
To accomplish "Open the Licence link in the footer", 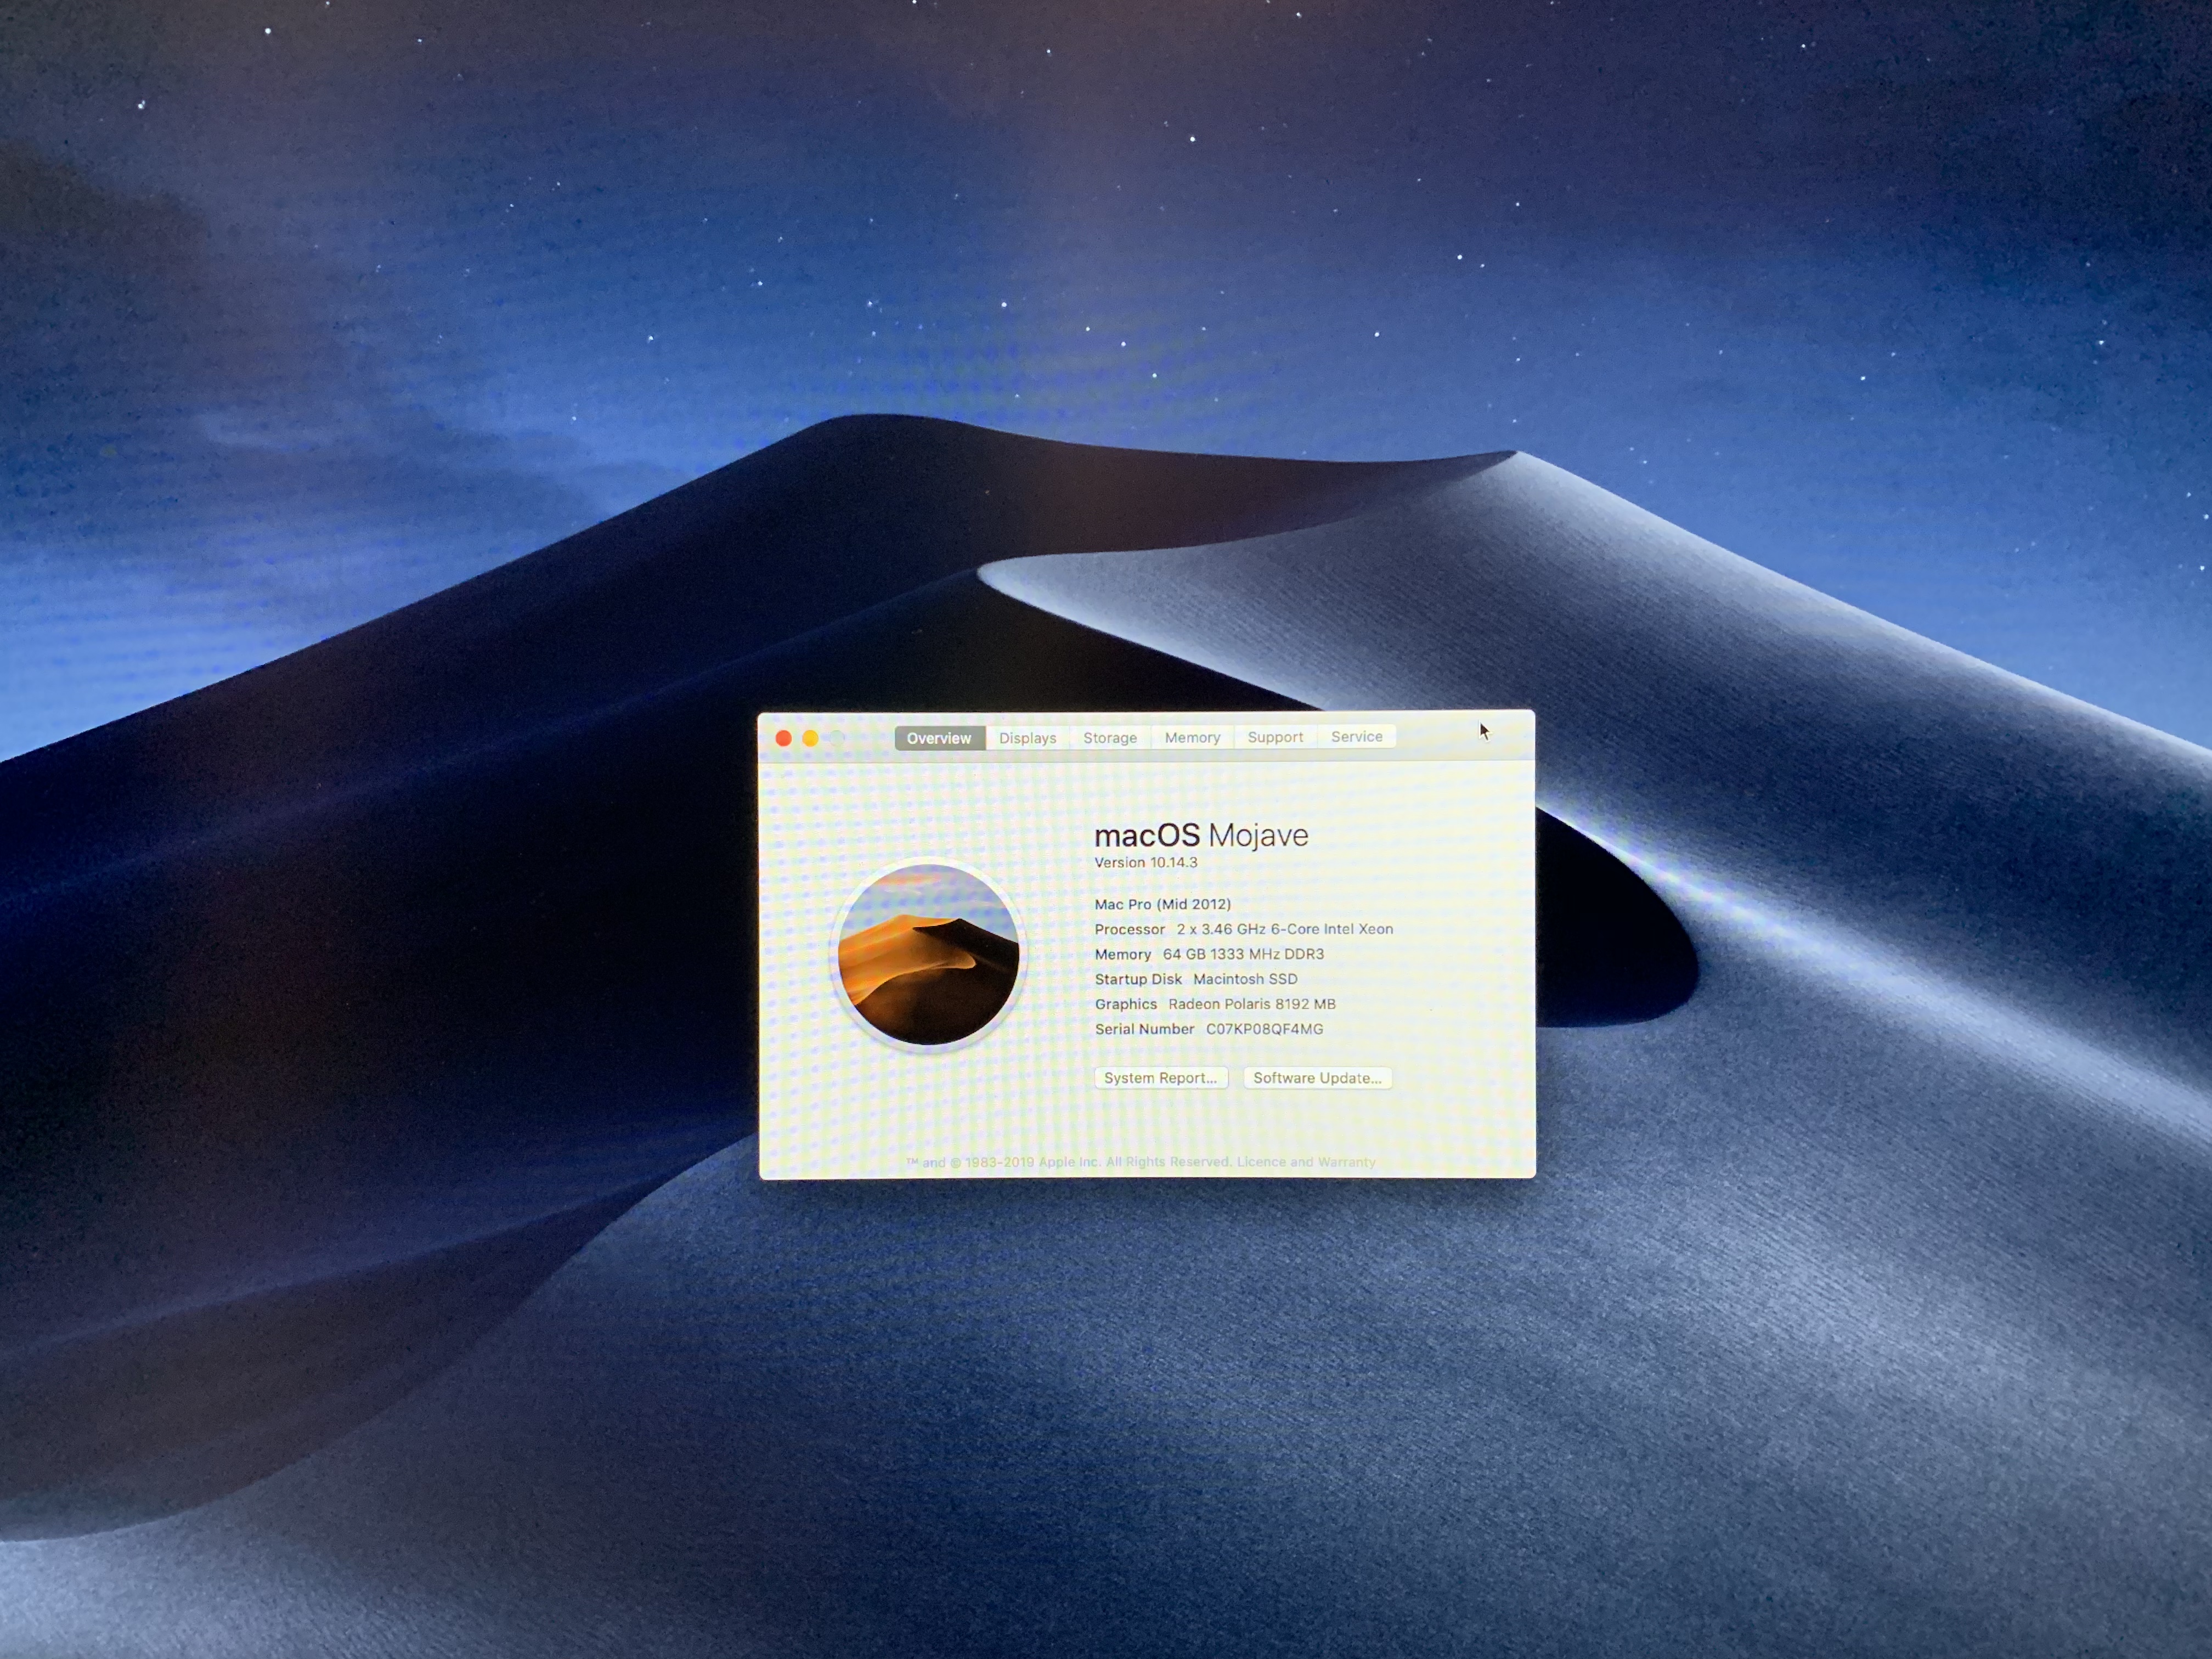I will point(1261,1162).
